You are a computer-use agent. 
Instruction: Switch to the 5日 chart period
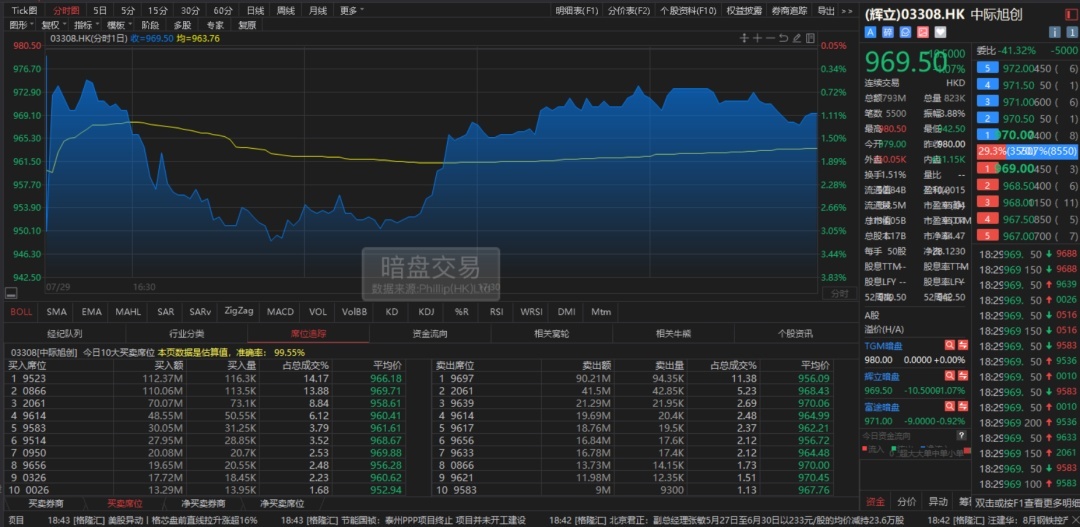[x=100, y=11]
